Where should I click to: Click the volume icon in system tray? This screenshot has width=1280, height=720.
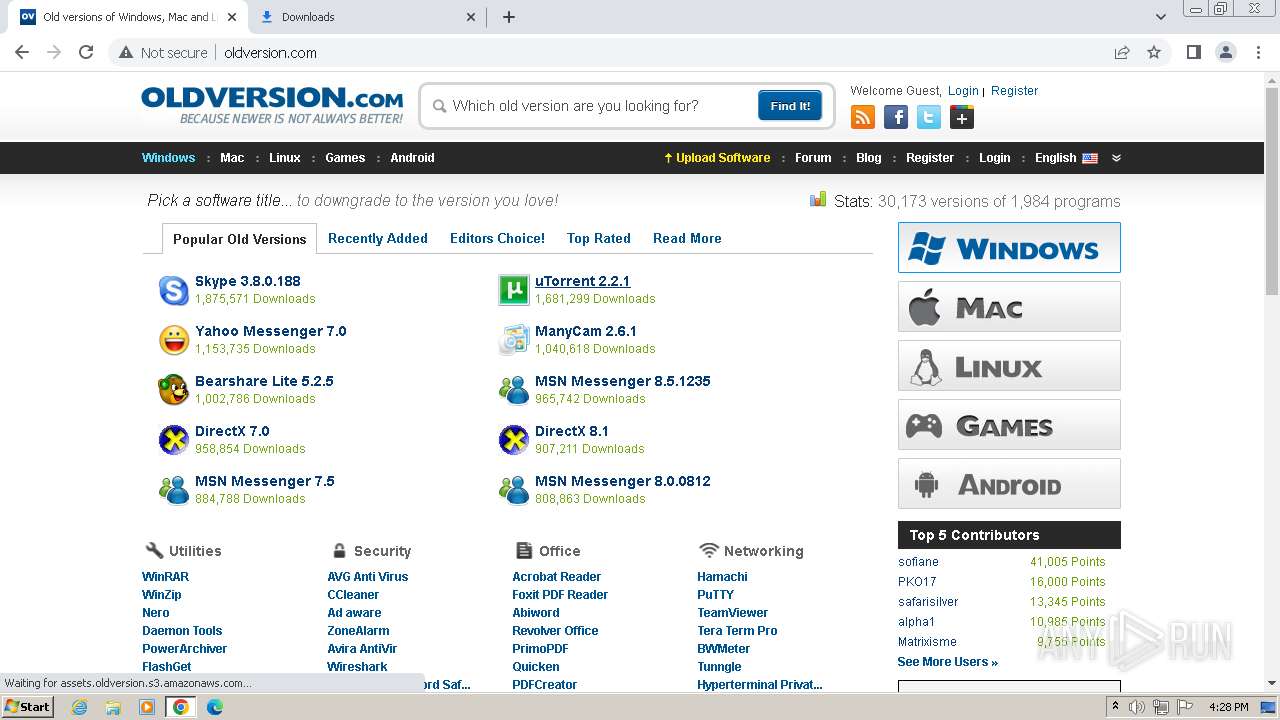[x=1137, y=707]
